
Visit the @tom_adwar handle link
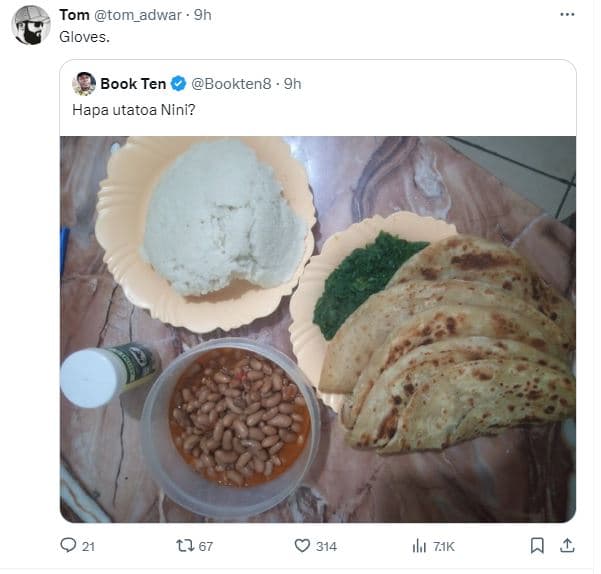coord(135,14)
